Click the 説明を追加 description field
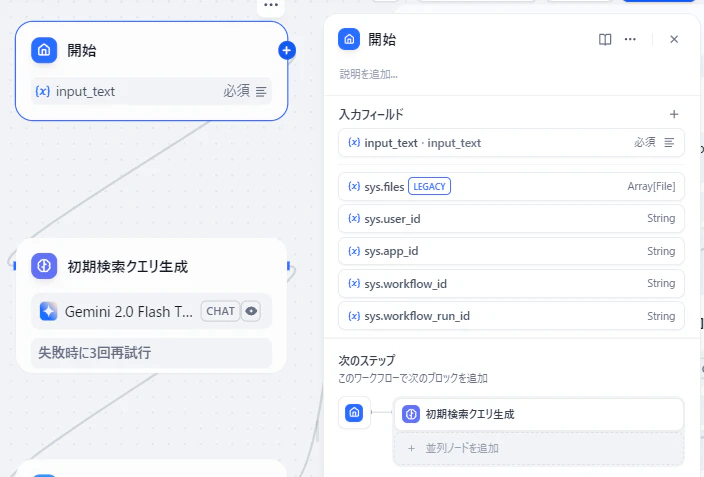The height and width of the screenshot is (477, 704). [369, 74]
